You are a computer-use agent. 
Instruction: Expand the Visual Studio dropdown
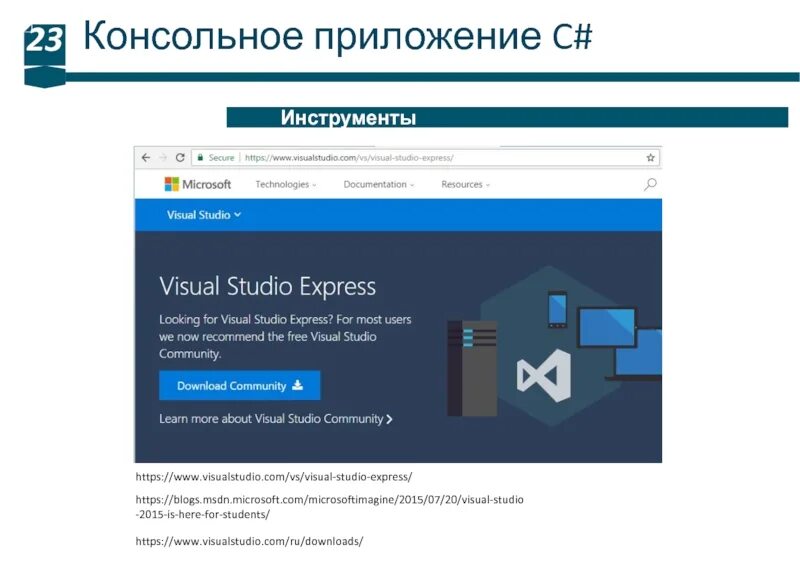204,215
